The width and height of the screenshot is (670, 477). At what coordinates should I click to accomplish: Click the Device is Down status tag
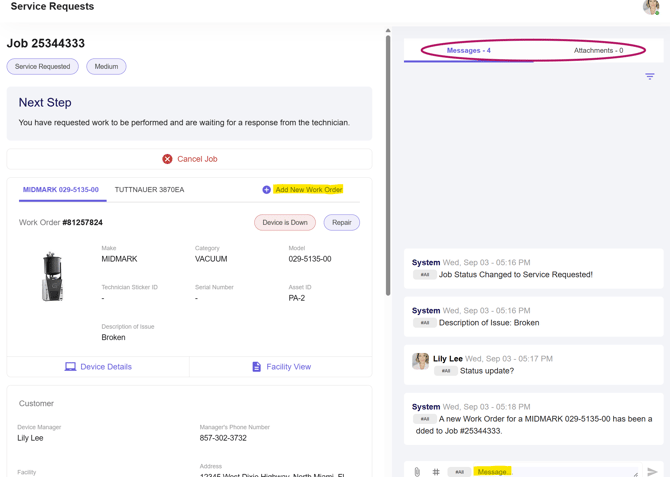click(285, 223)
